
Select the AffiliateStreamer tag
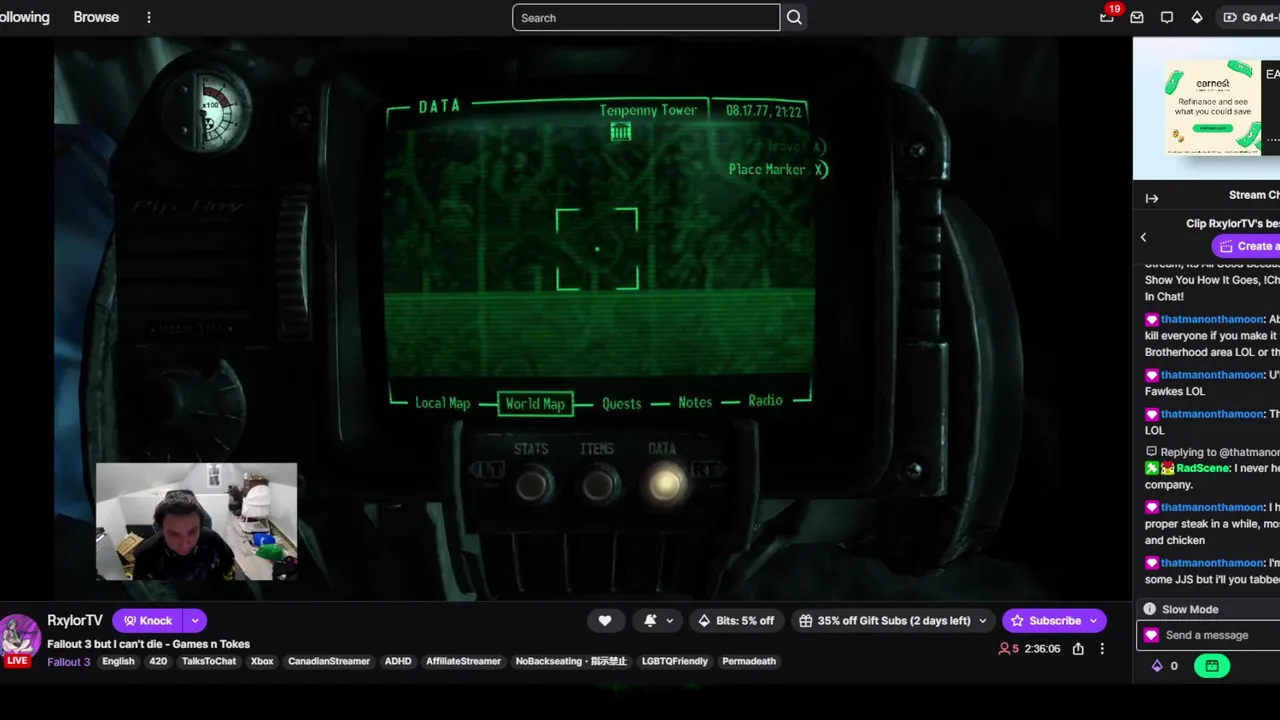463,662
